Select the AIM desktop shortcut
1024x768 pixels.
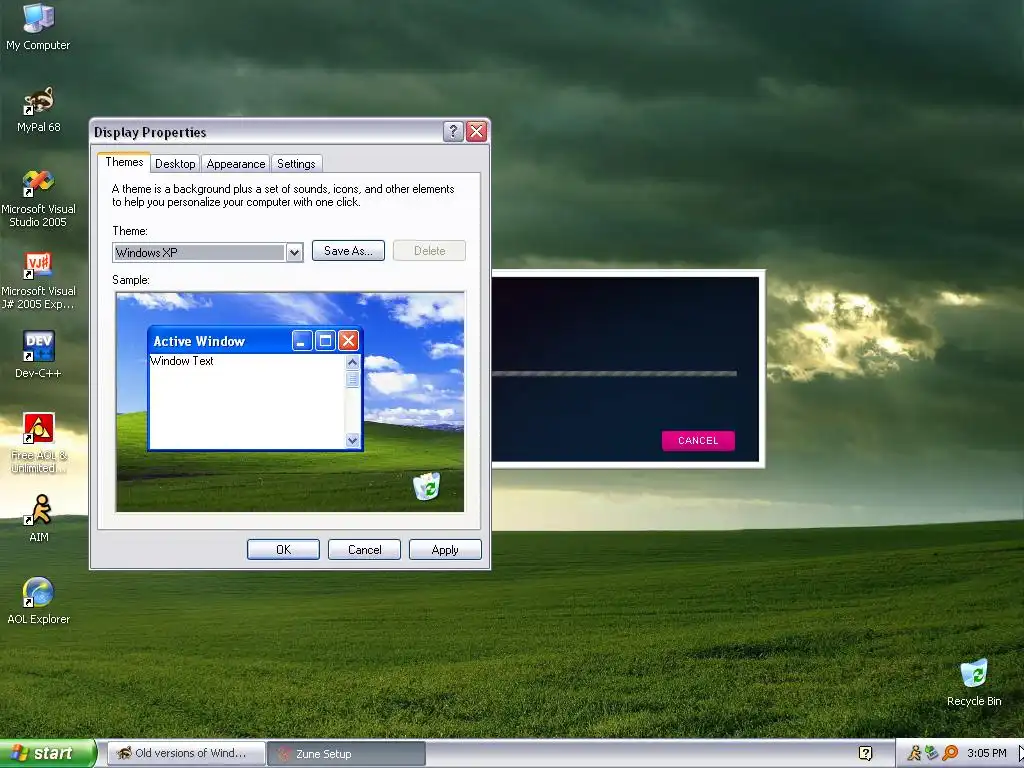39,519
